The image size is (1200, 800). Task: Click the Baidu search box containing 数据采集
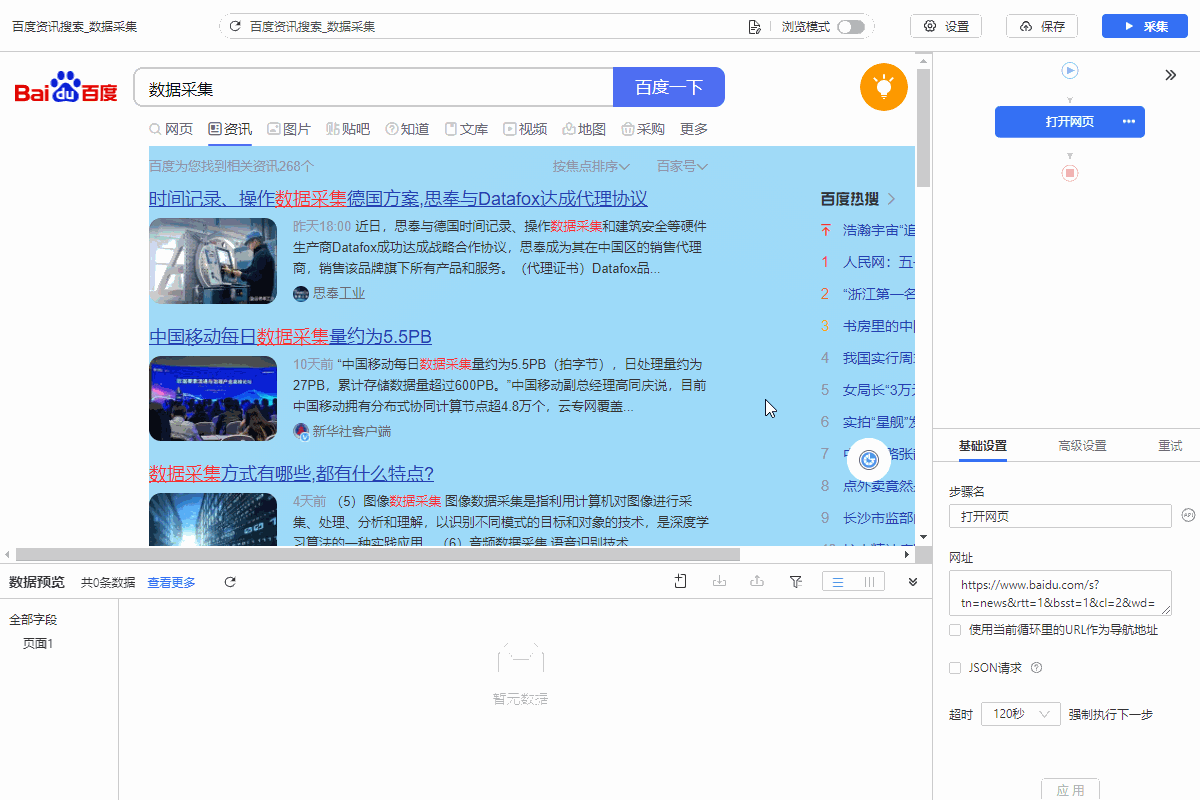pyautogui.click(x=373, y=87)
